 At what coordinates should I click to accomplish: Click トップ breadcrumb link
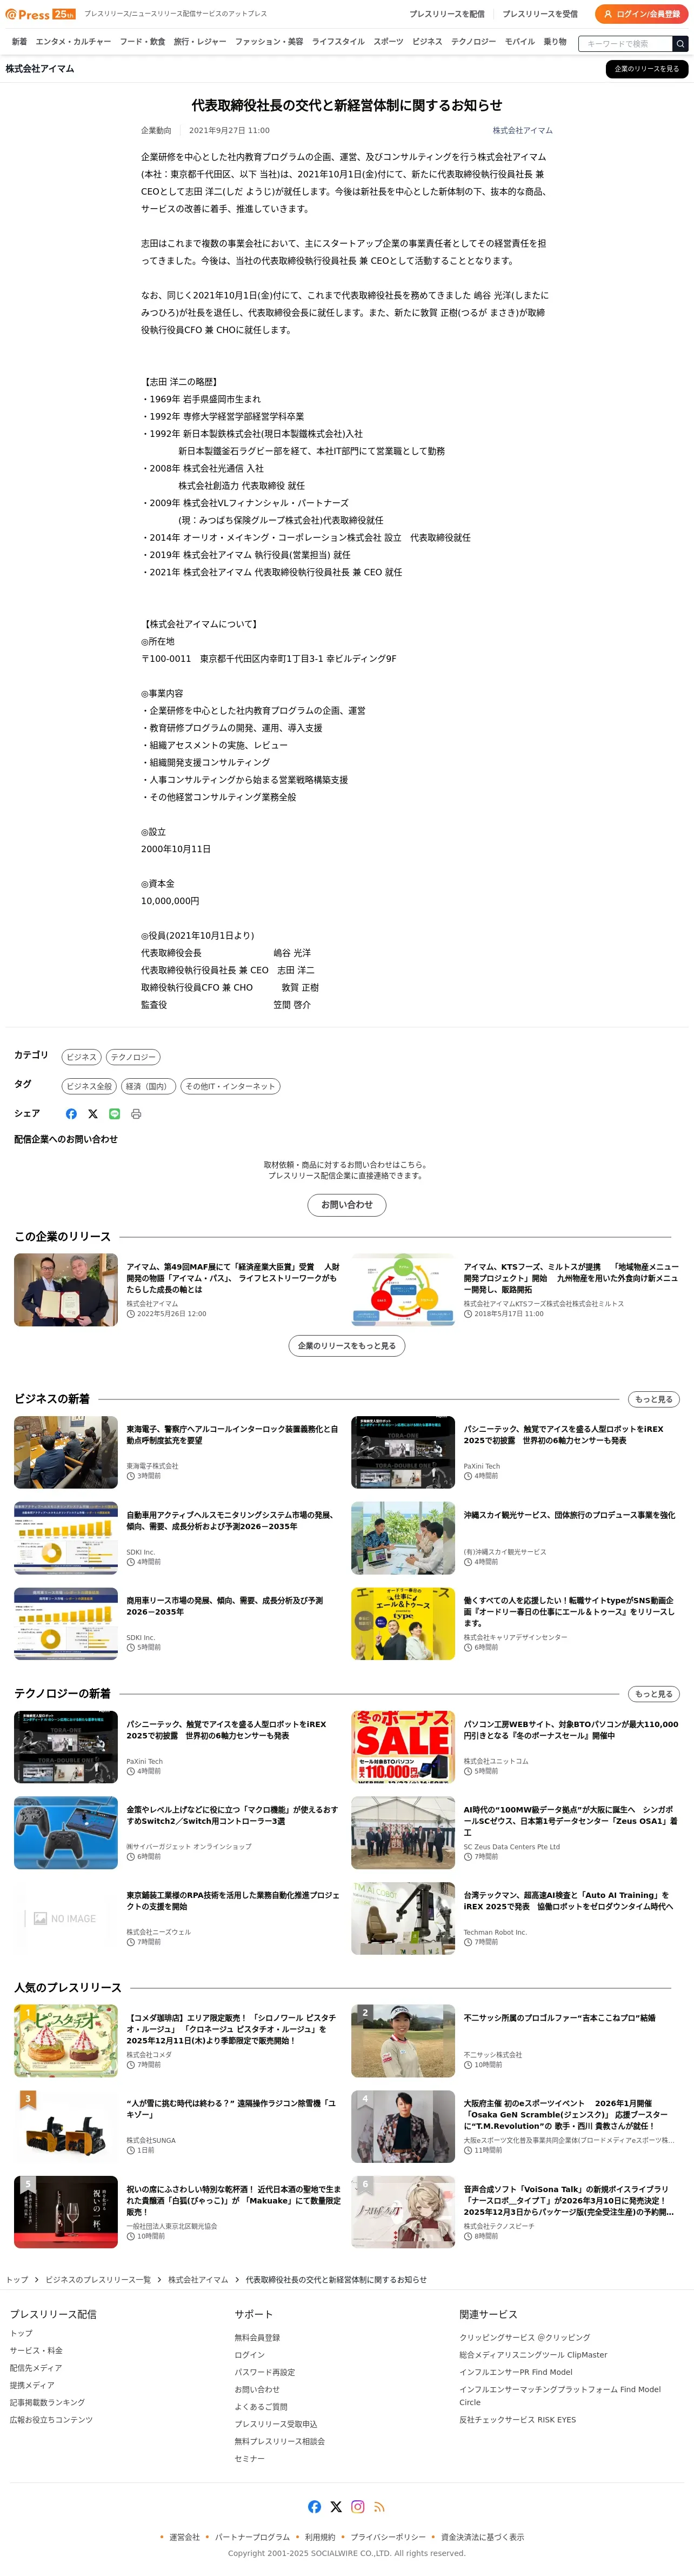(18, 2280)
